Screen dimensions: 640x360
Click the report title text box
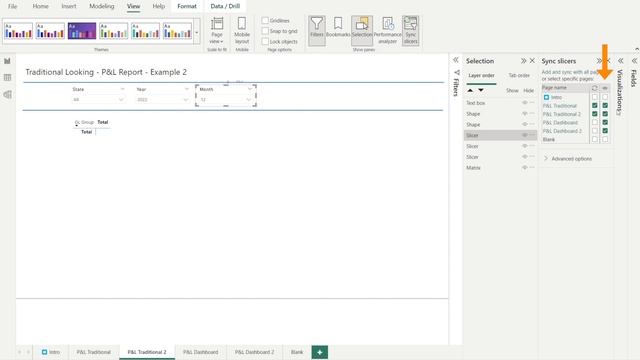(x=106, y=72)
